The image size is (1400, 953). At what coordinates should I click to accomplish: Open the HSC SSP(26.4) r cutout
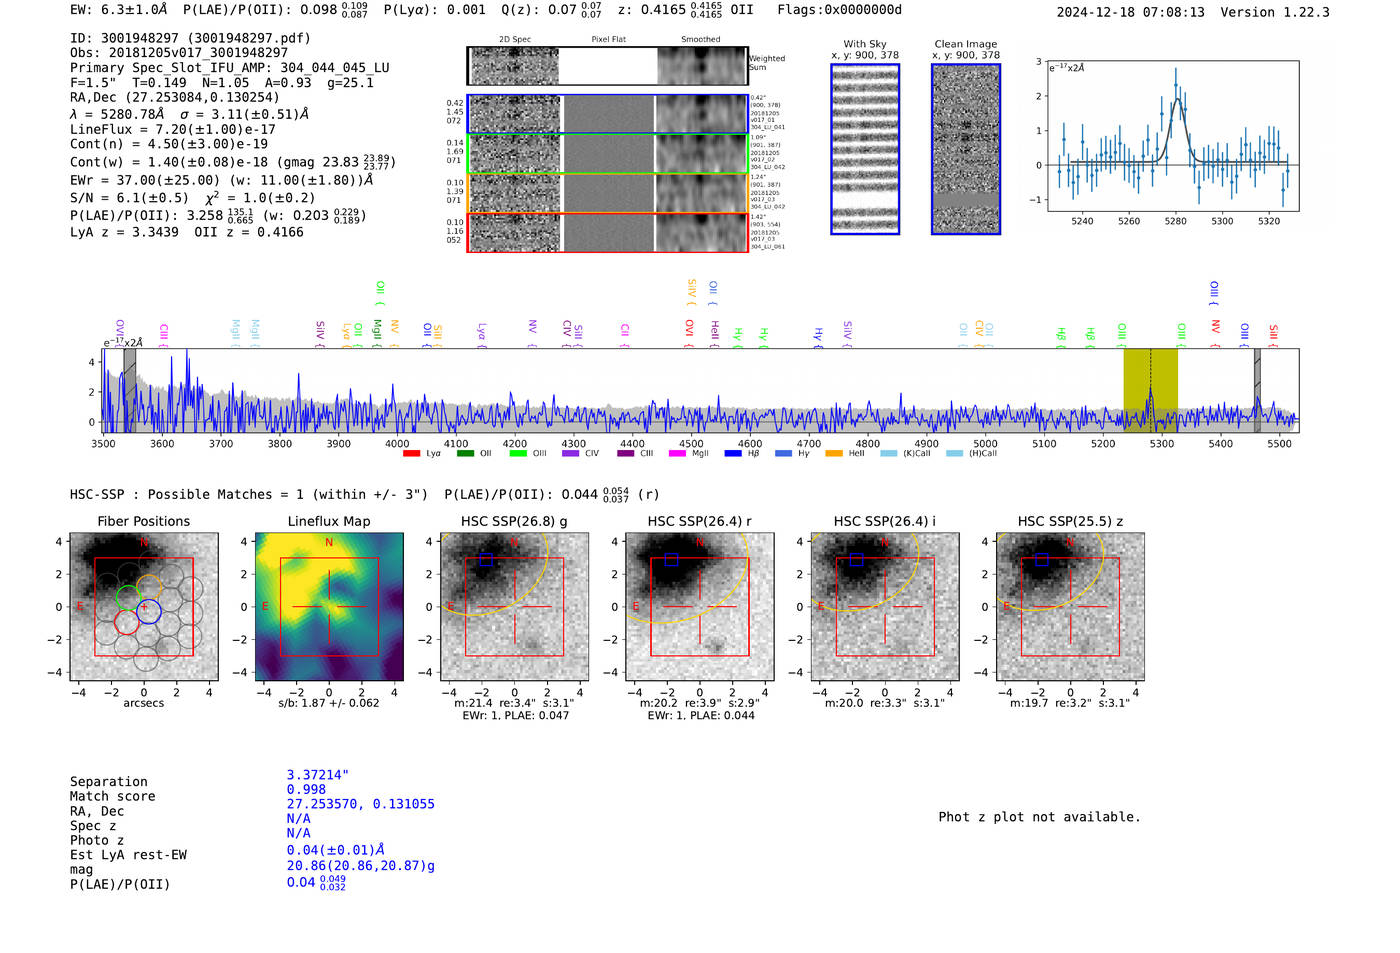click(700, 607)
